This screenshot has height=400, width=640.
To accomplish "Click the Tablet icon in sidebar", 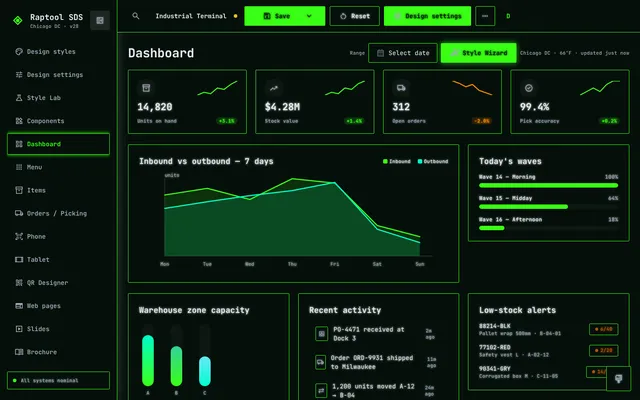I will [19, 260].
